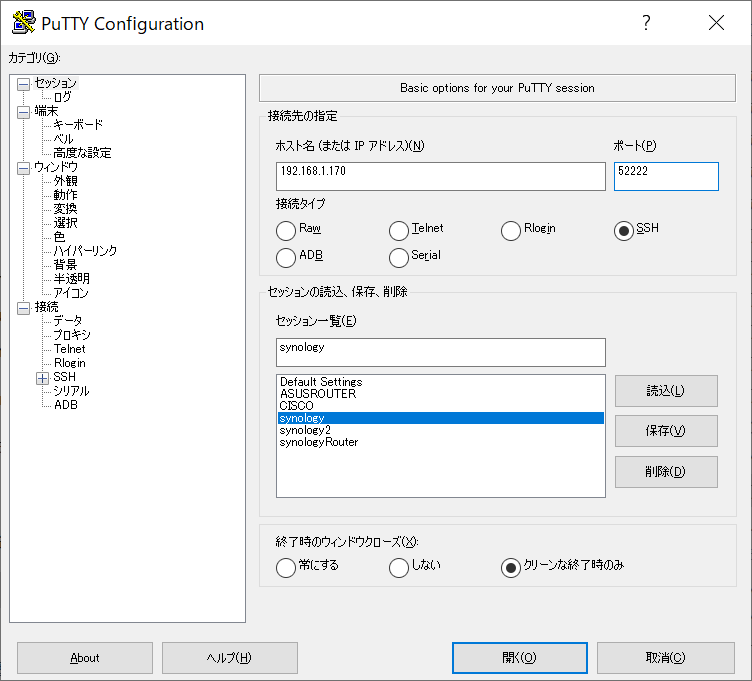Choose しない for window close on exit
The image size is (752, 681).
pos(399,568)
